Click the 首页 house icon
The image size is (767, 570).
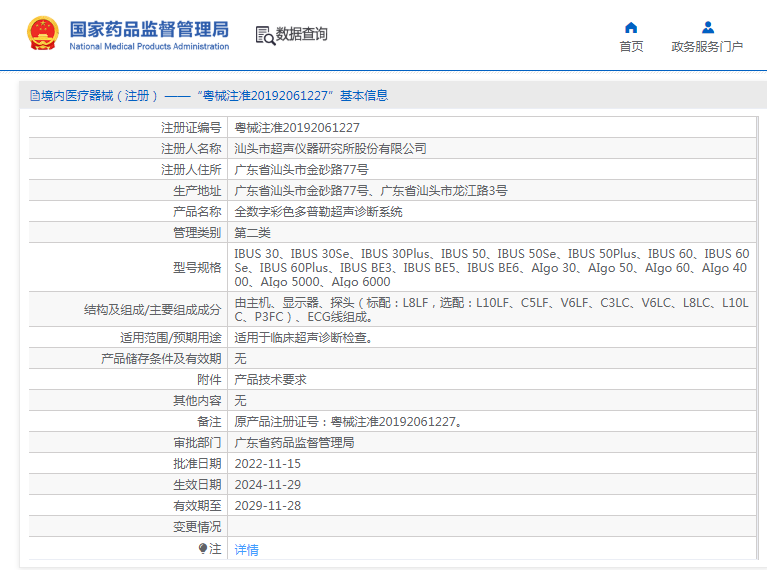pos(631,27)
